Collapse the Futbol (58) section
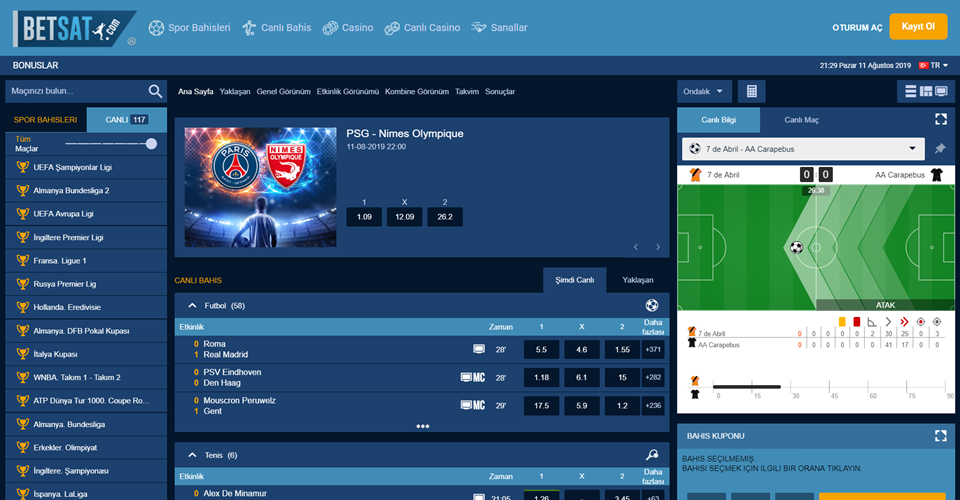The height and width of the screenshot is (500, 960). click(x=192, y=305)
